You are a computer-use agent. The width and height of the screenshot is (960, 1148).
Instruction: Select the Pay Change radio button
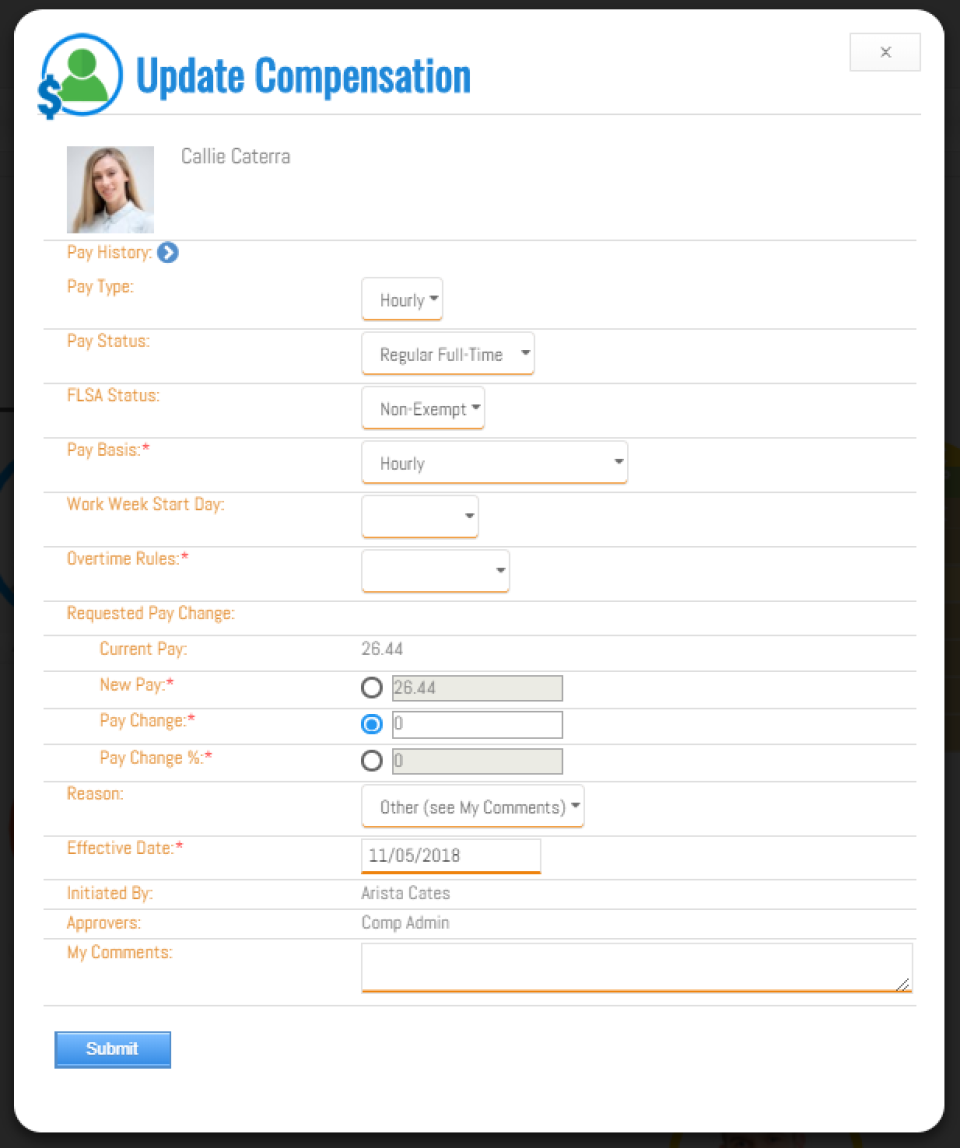(x=371, y=724)
